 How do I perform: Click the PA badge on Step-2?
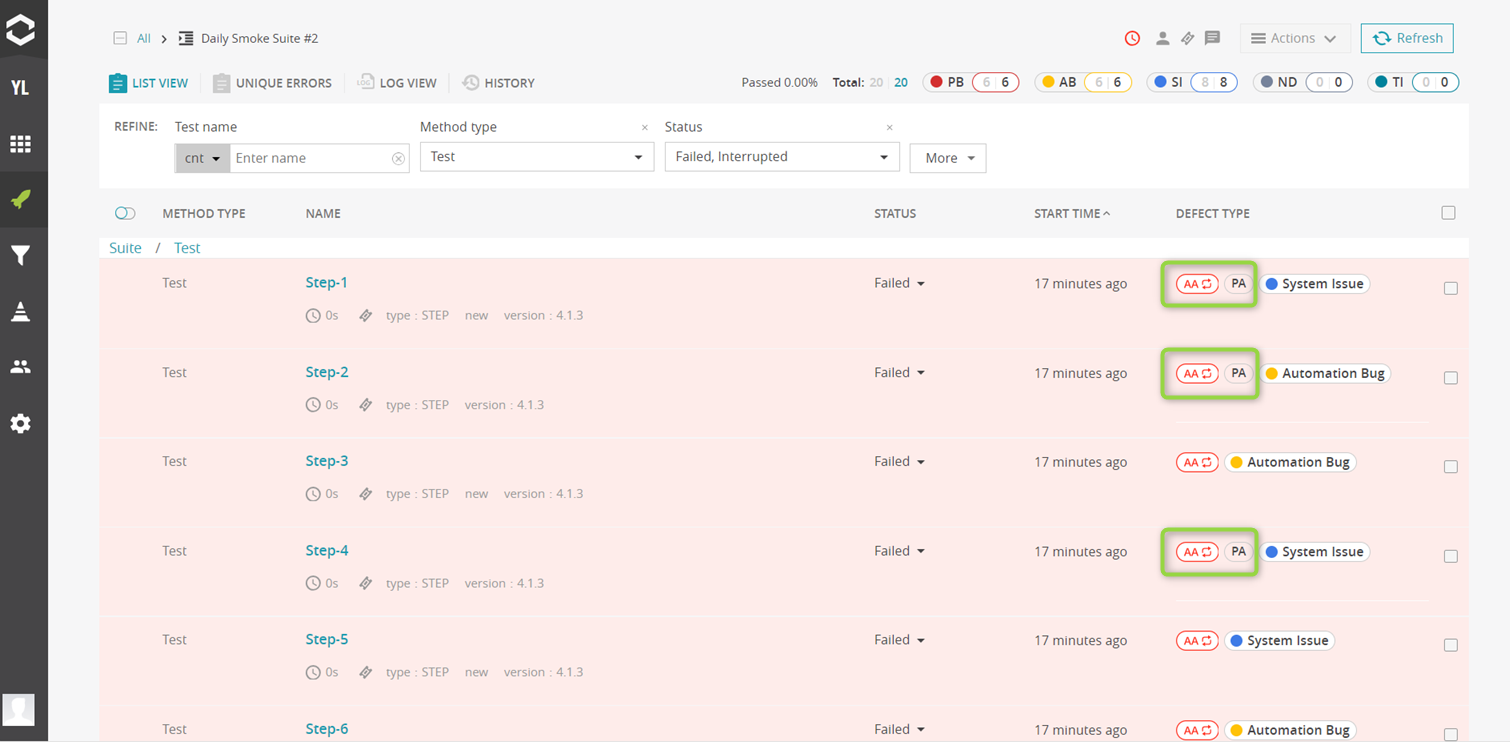tap(1238, 373)
